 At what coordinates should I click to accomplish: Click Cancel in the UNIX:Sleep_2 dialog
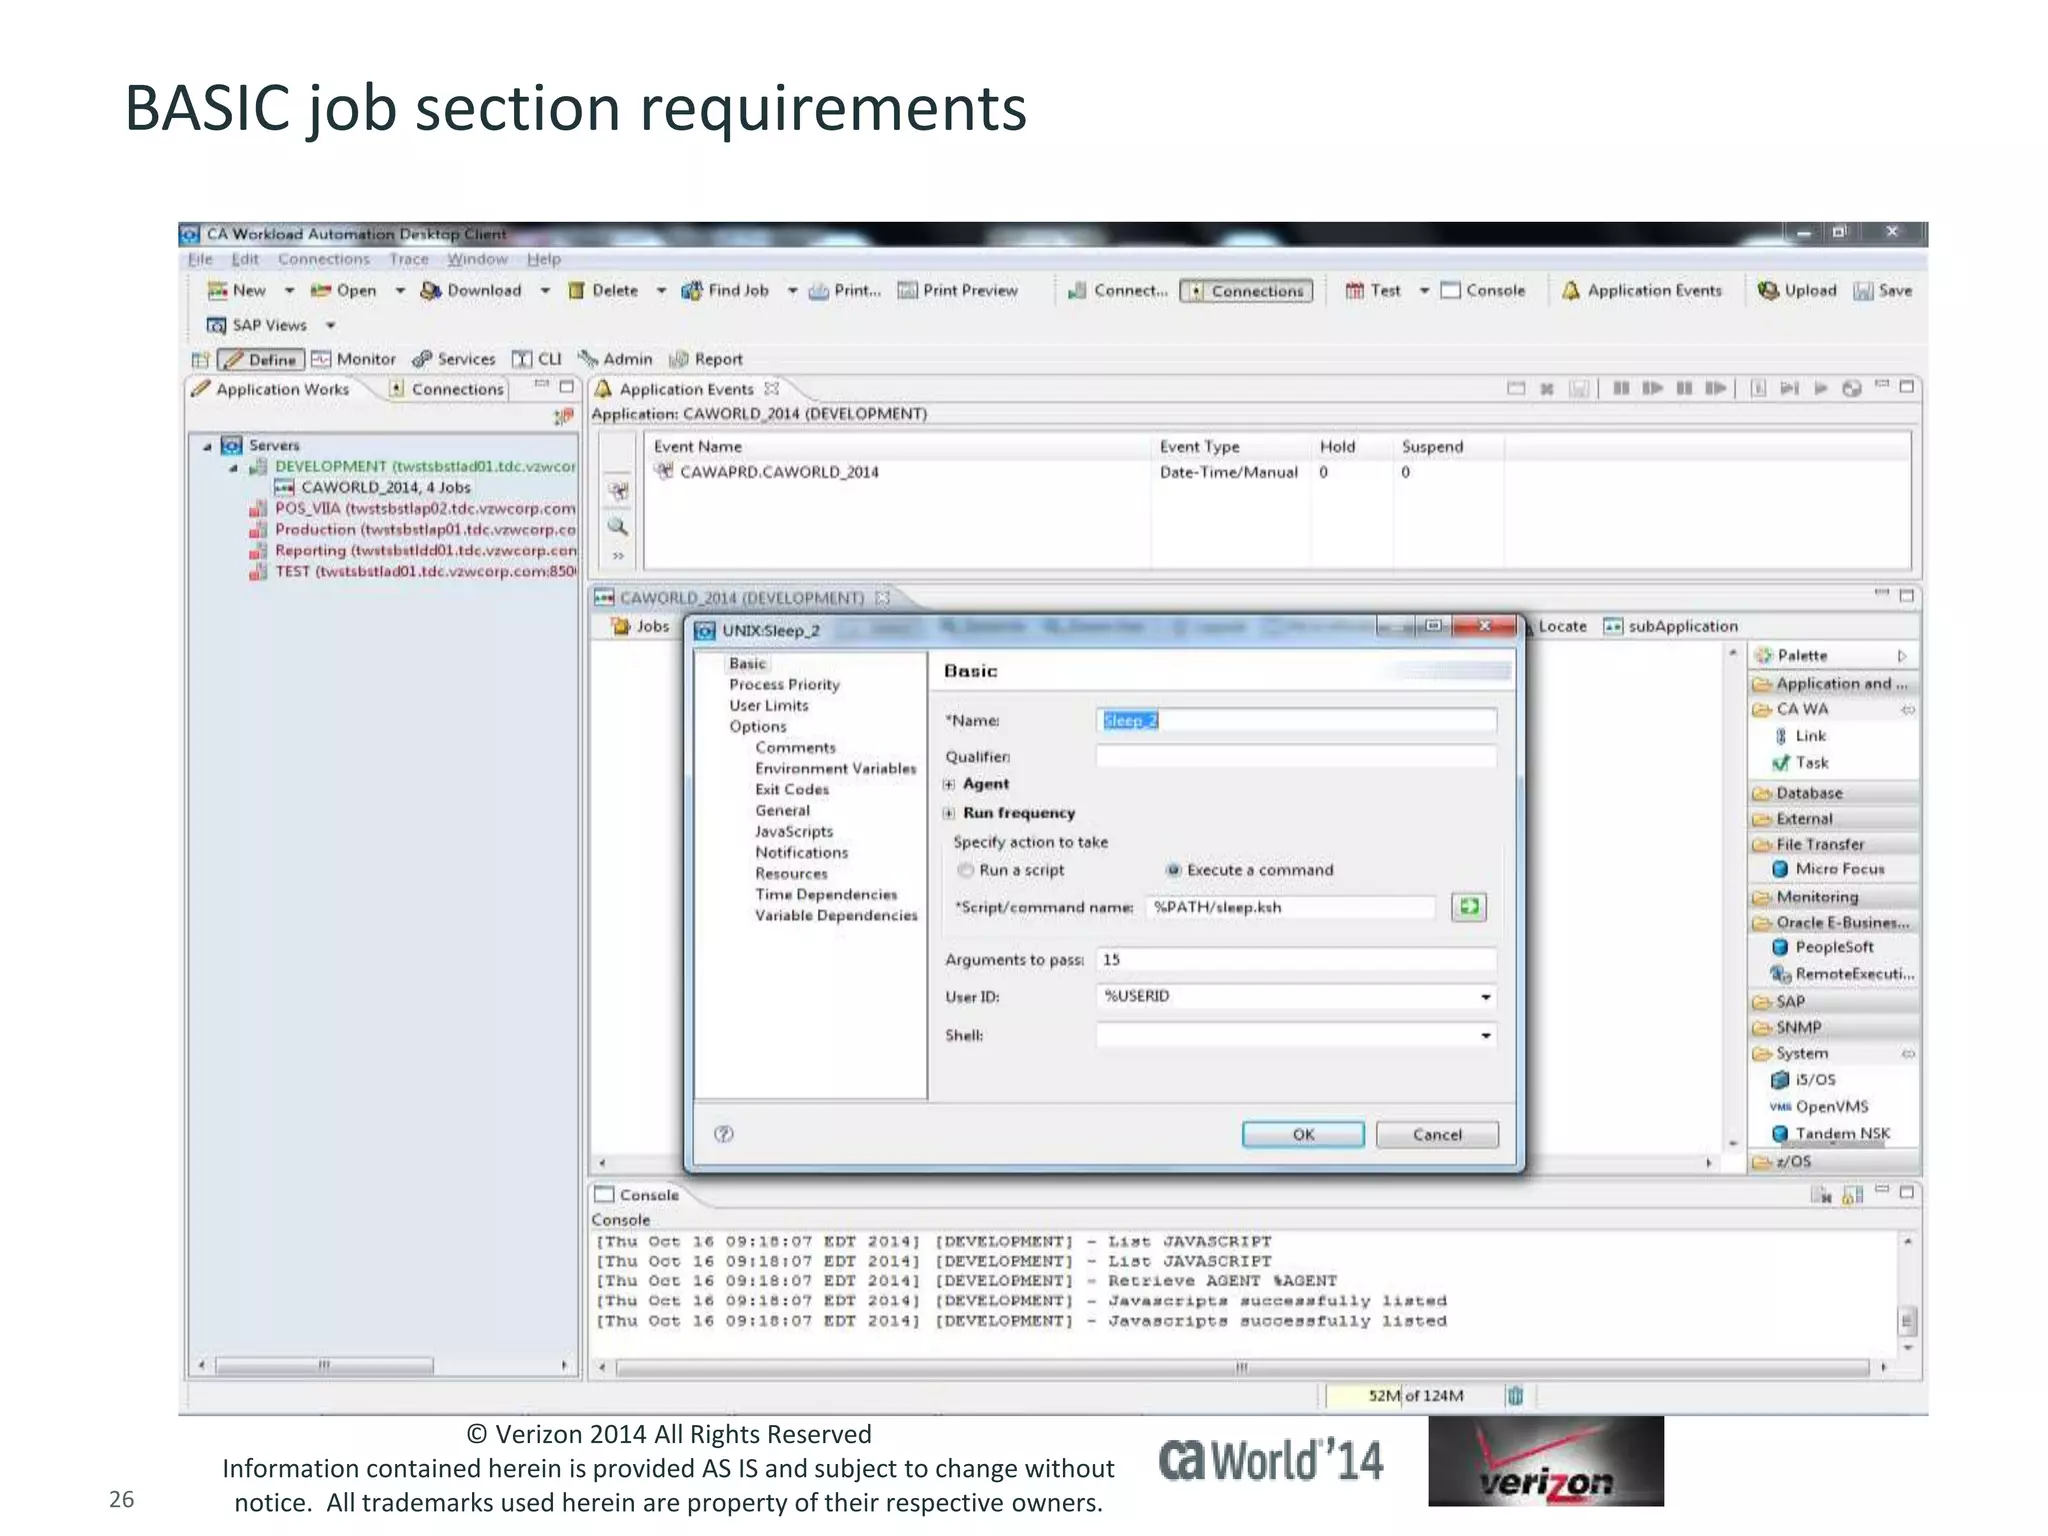coord(1437,1134)
